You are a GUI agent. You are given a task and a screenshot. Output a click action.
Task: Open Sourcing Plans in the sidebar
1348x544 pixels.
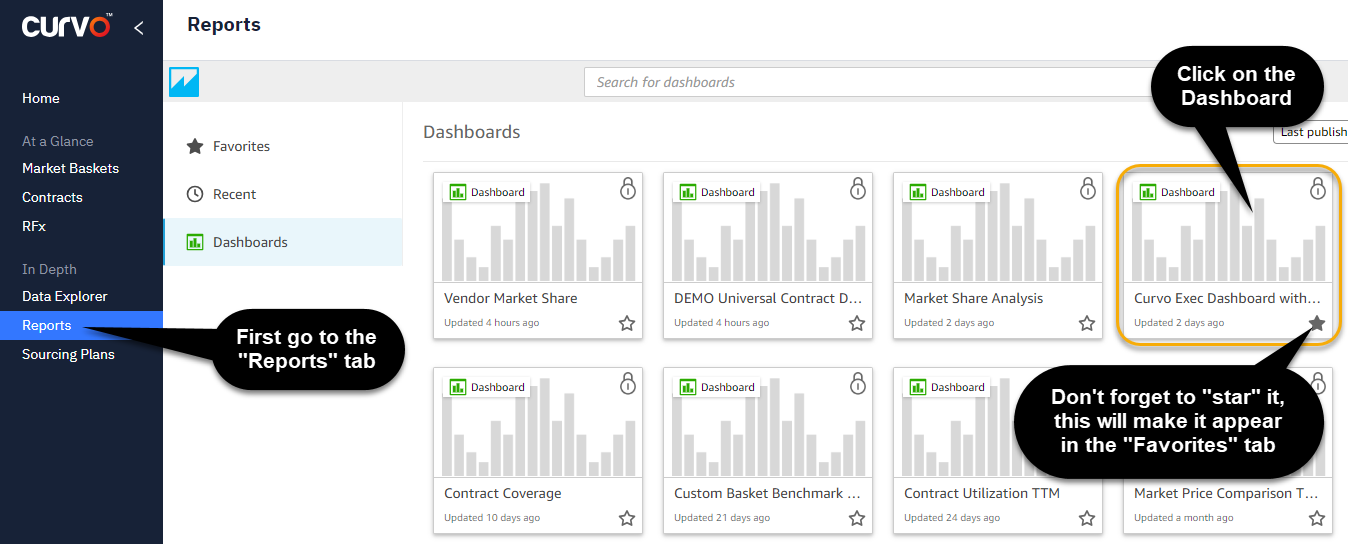coord(68,354)
